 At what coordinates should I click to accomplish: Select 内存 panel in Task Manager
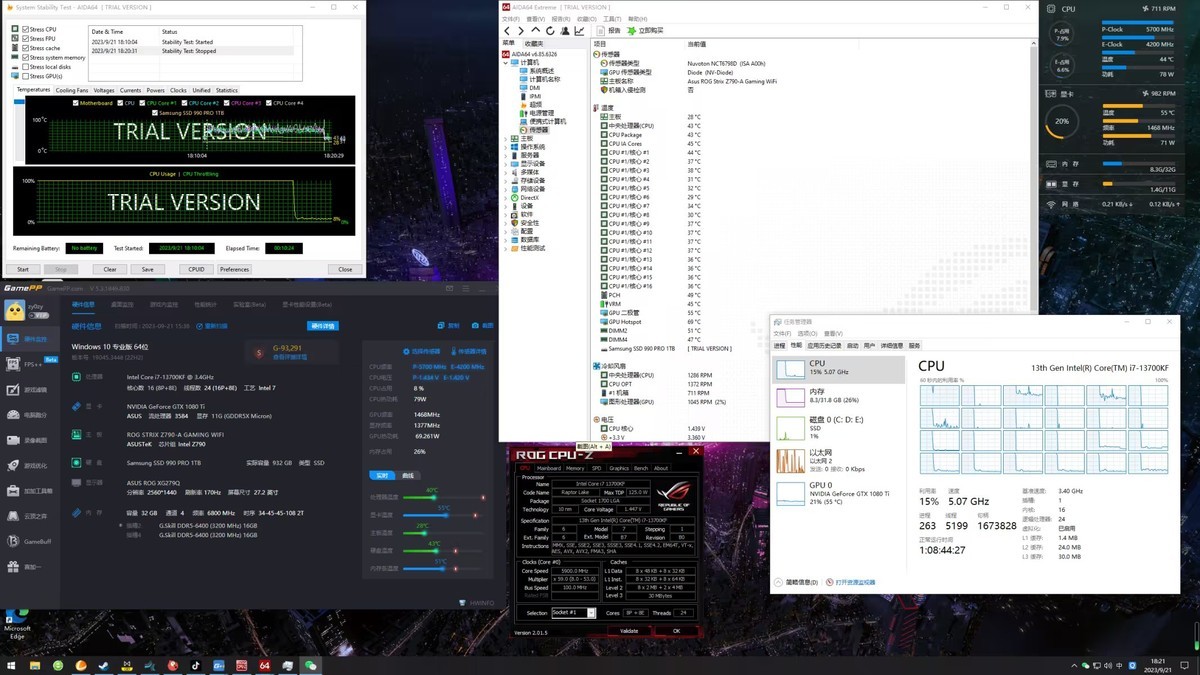click(838, 398)
